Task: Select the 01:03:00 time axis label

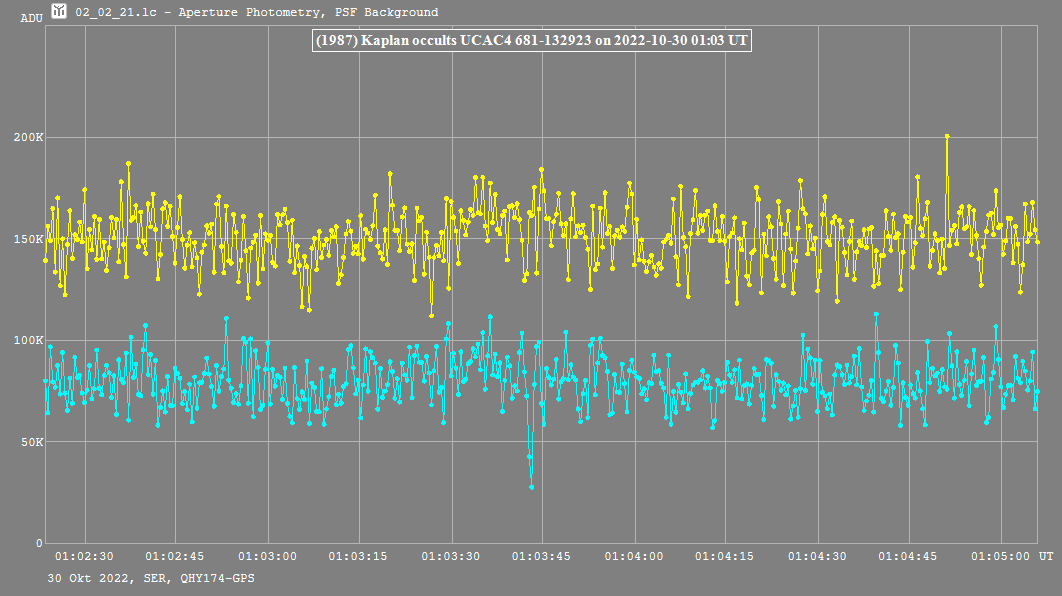Action: (x=268, y=556)
